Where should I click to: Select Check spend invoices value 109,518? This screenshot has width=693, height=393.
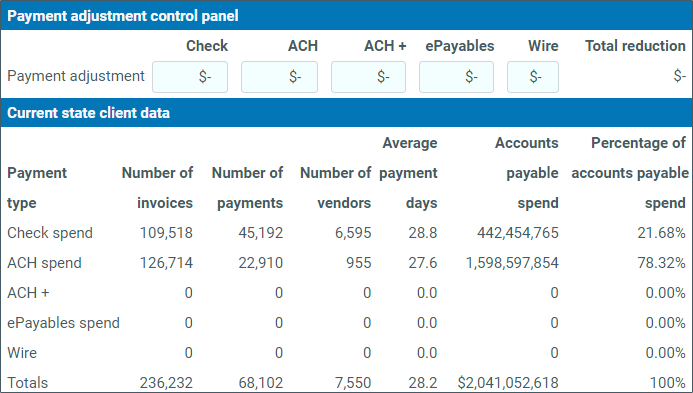point(166,233)
